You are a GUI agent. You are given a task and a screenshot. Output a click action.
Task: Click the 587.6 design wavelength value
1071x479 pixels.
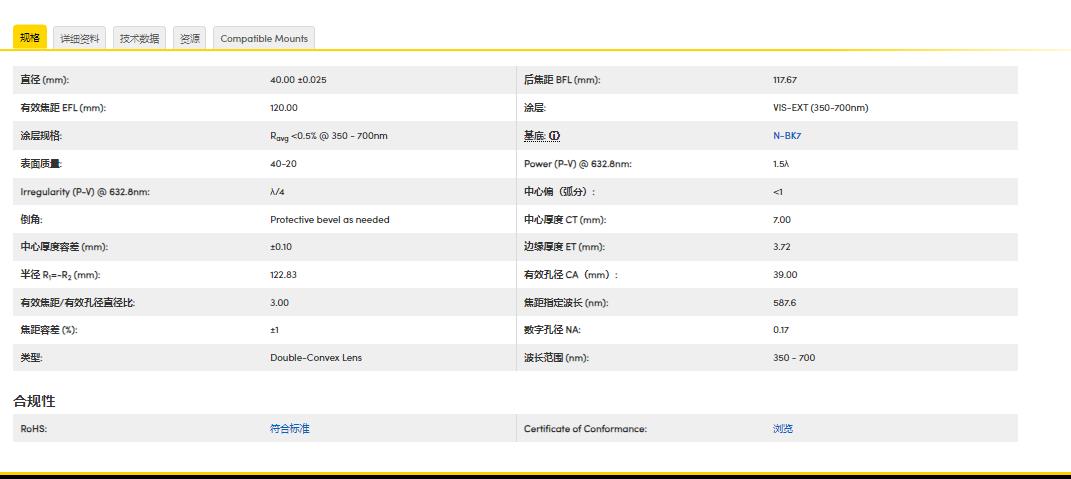[x=784, y=303]
